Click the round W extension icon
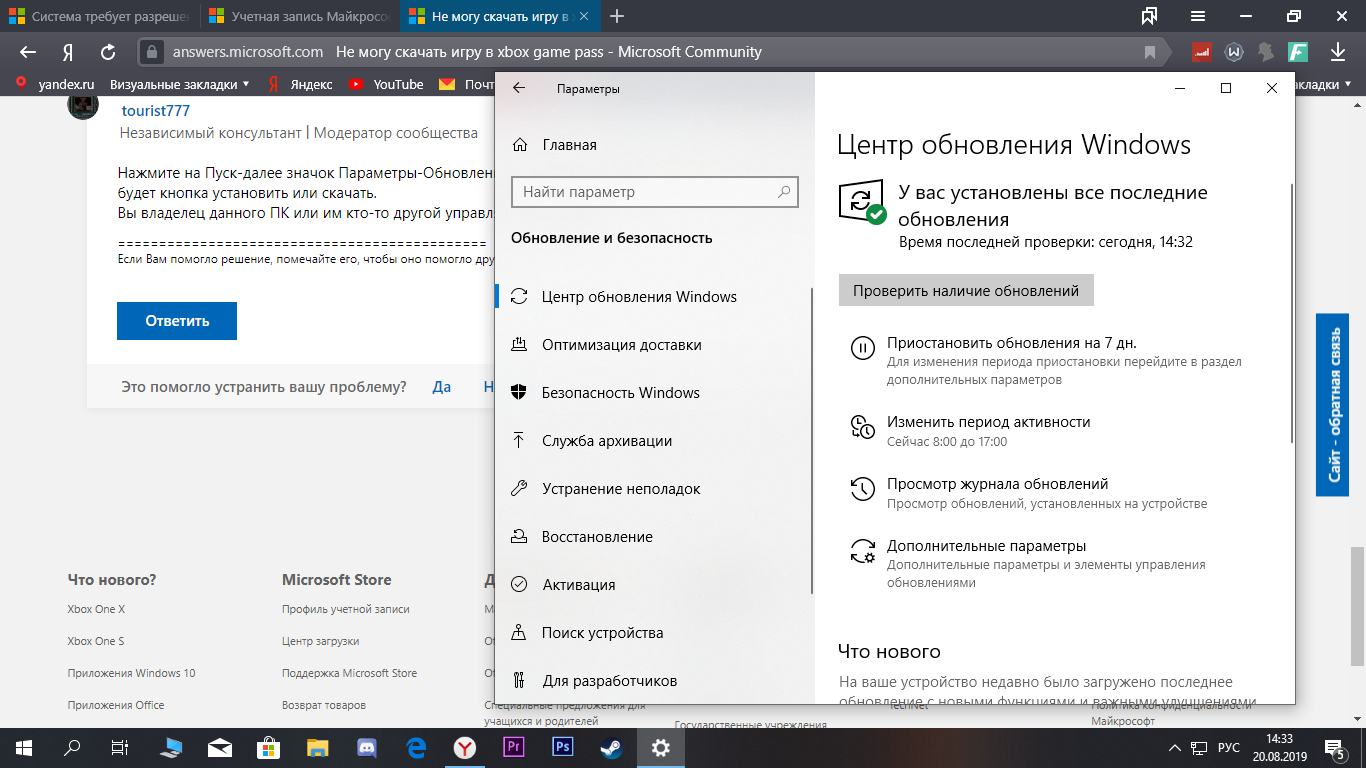 click(1234, 52)
